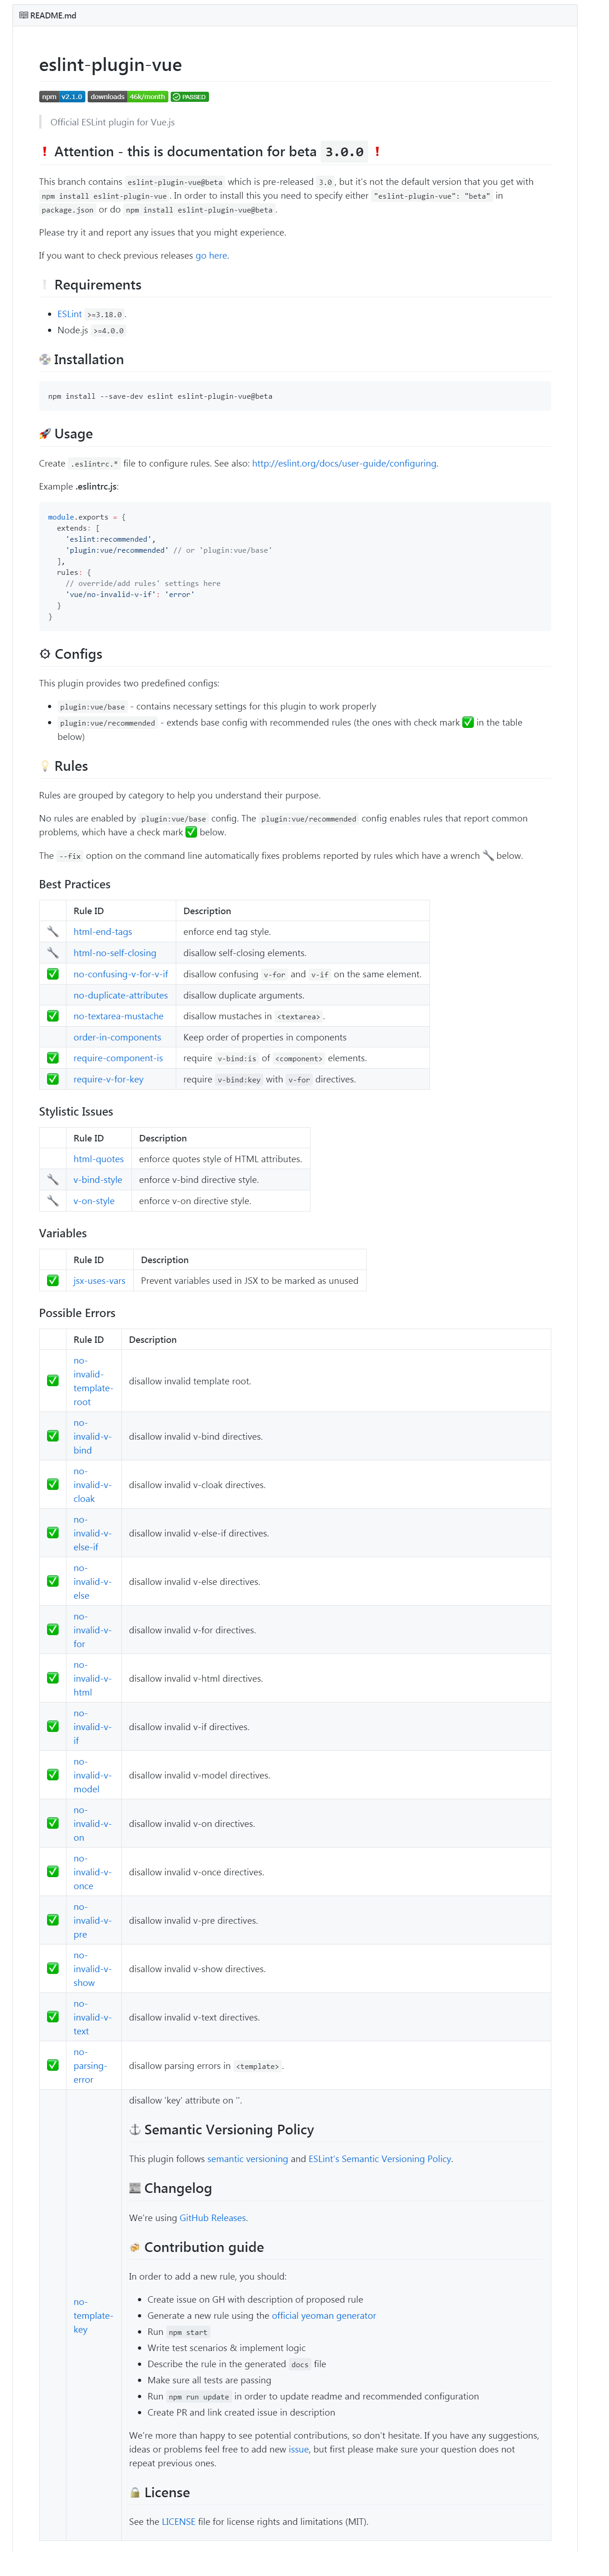Open the no-textarea-mustache rule link
This screenshot has height=2576, width=609.
point(118,1017)
